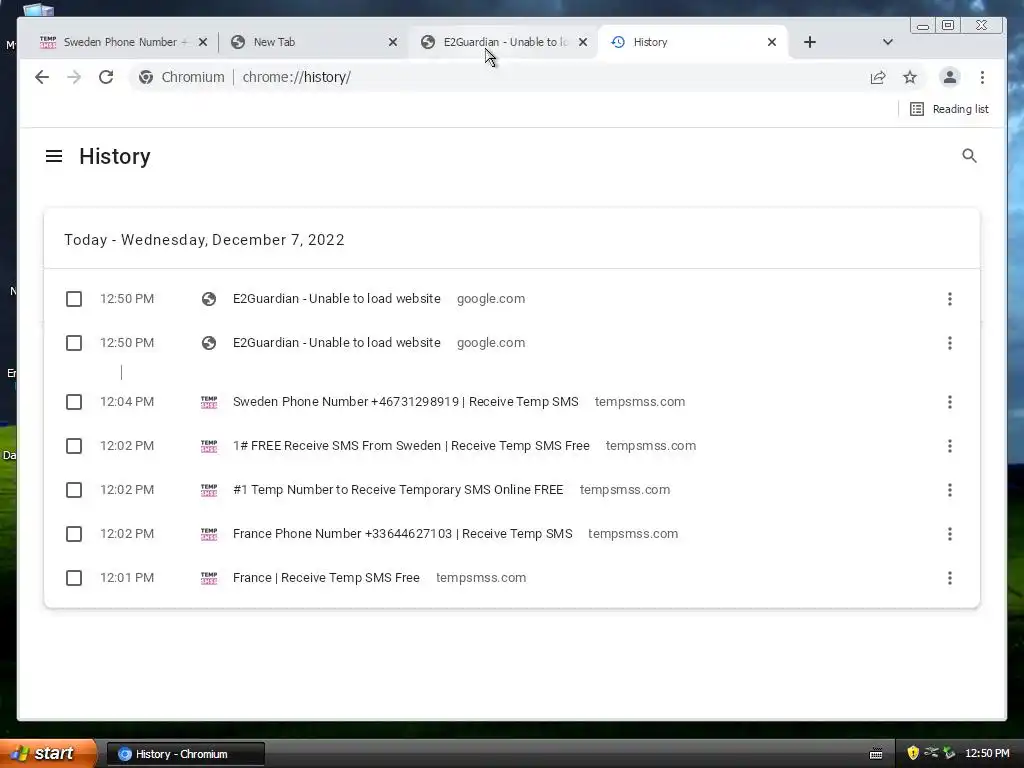Viewport: 1024px width, 768px height.
Task: Close the E2Guardian tab
Action: click(x=583, y=42)
